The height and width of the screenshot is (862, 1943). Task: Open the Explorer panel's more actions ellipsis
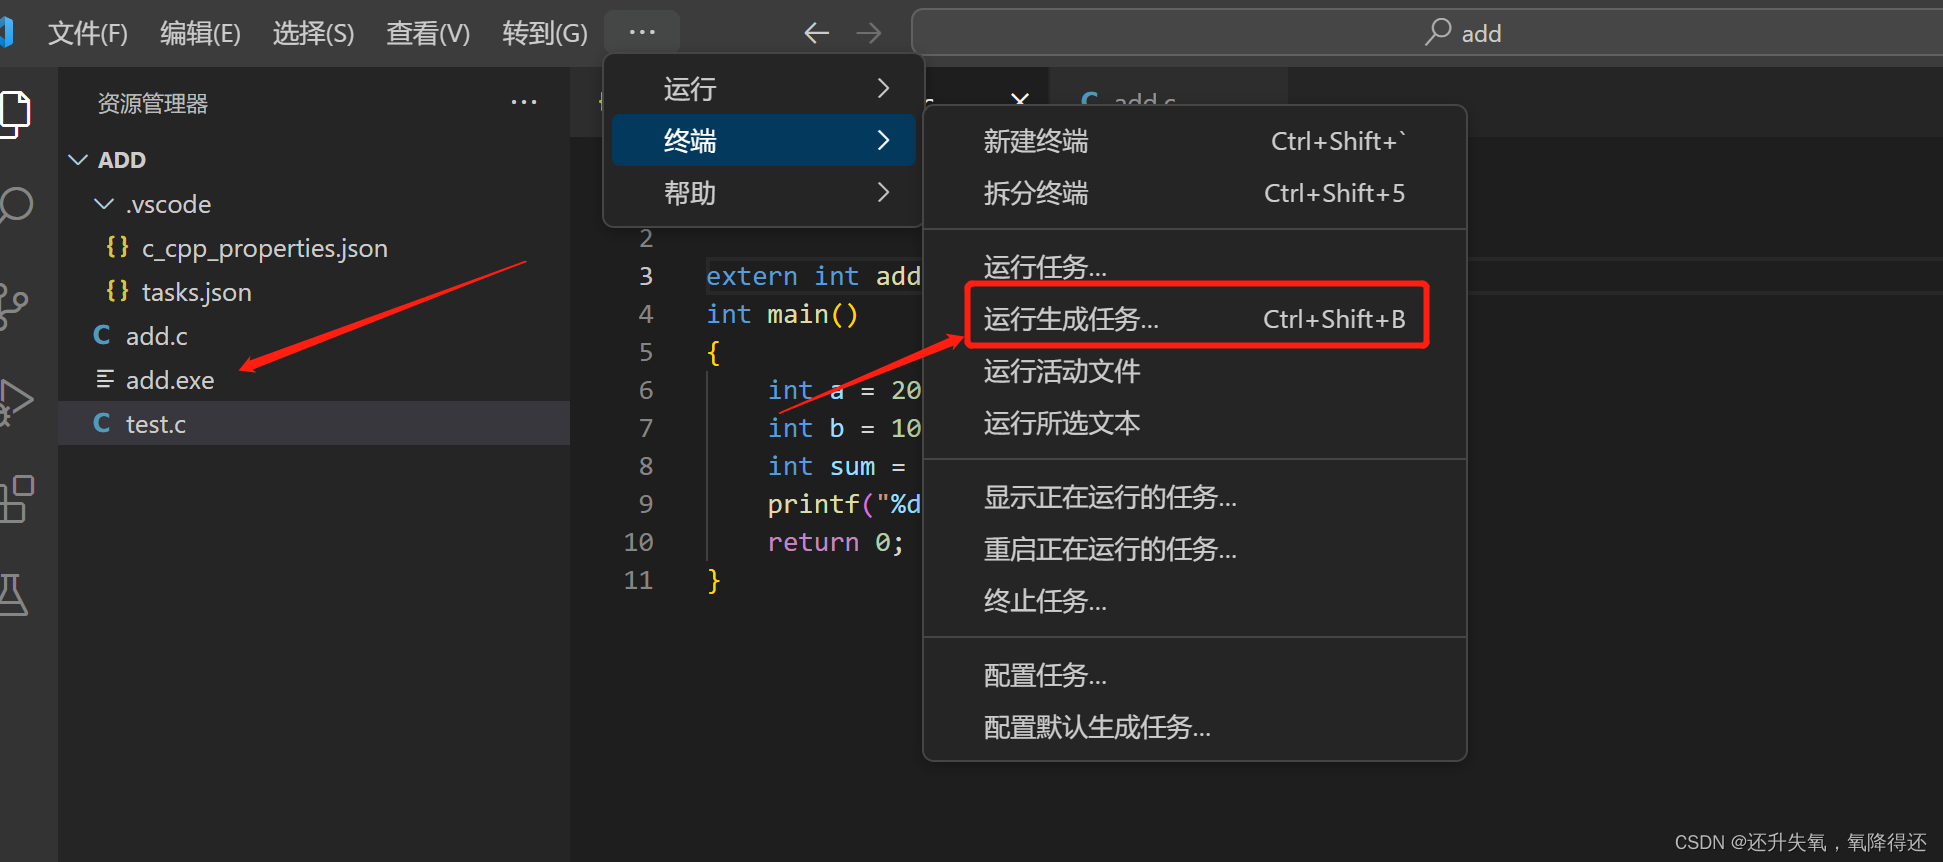click(524, 103)
